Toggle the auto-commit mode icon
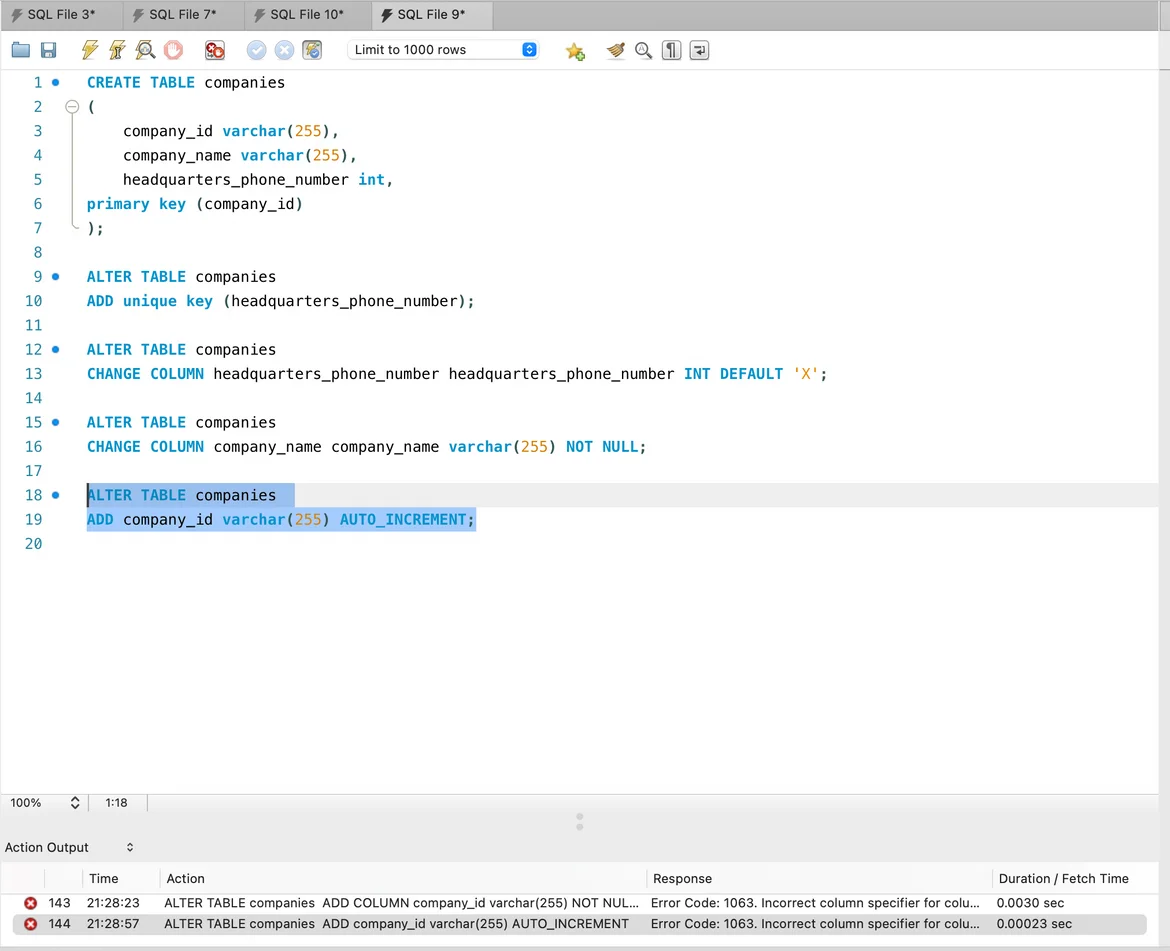 312,50
